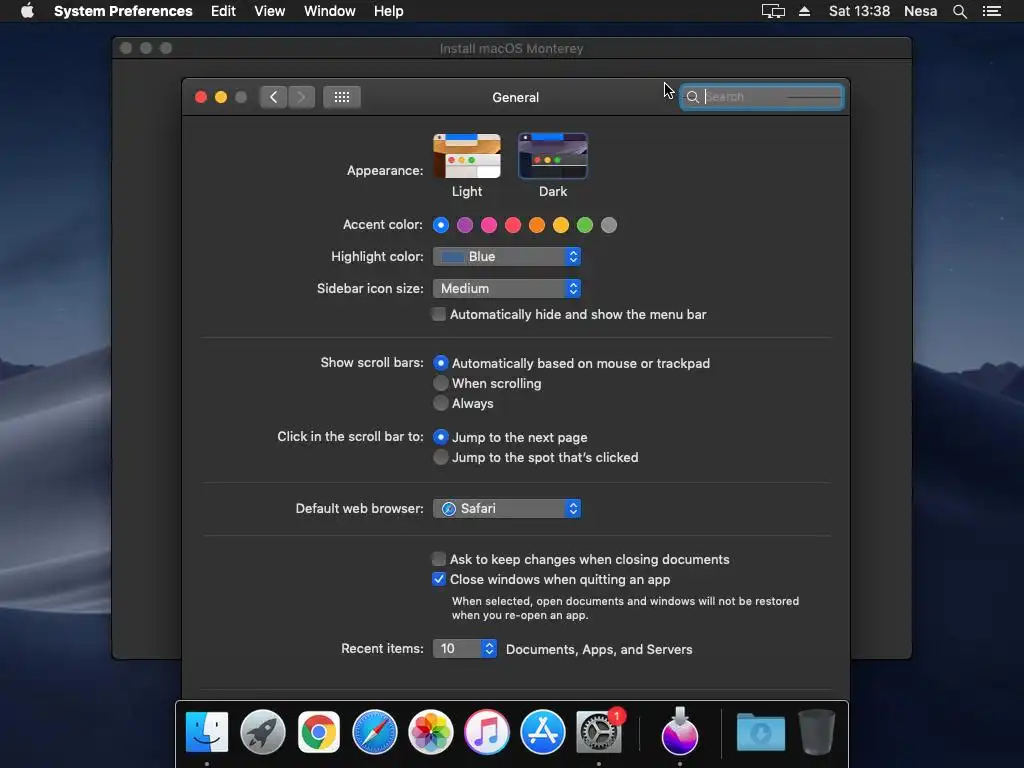Screen dimensions: 1024x768
Task: Click the screen mirroring display icon
Action: [x=773, y=11]
